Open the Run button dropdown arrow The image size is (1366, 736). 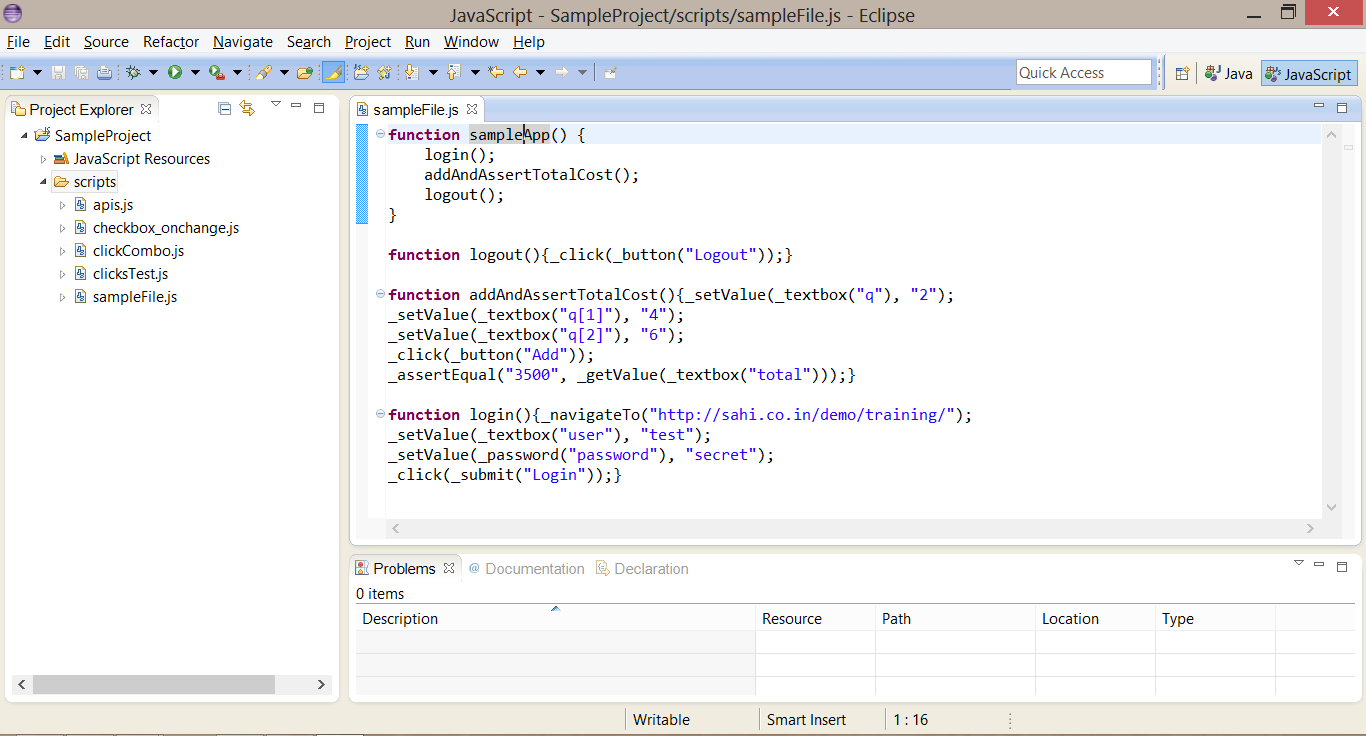pyautogui.click(x=195, y=73)
